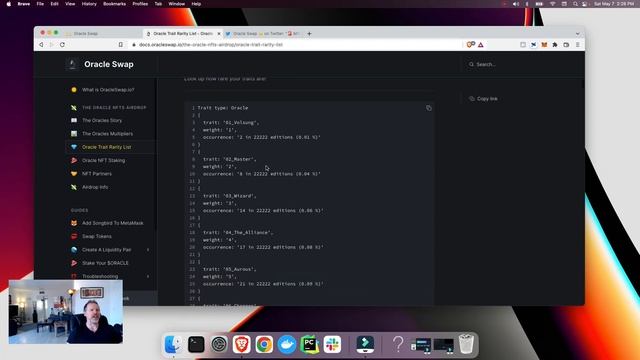Viewport: 640px width, 360px height.
Task: Copy the code block with copy icon
Action: (429, 108)
